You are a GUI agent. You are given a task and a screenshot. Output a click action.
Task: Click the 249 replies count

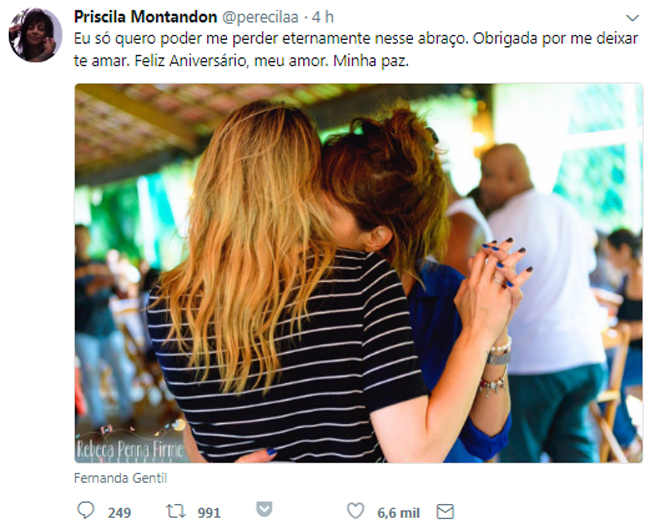pos(119,513)
